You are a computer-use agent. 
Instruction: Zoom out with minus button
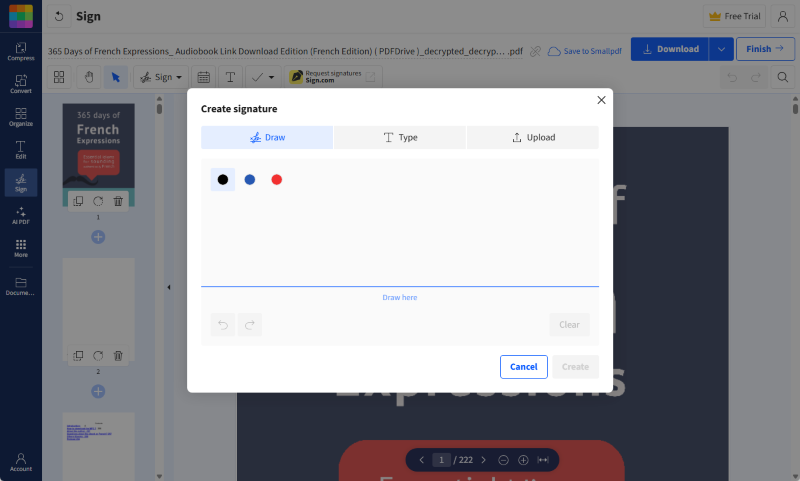tap(503, 460)
